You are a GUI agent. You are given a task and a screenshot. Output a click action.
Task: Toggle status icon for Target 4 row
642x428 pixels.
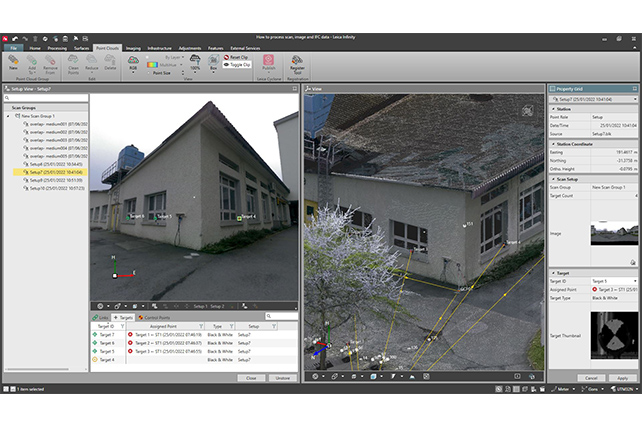pyautogui.click(x=95, y=359)
